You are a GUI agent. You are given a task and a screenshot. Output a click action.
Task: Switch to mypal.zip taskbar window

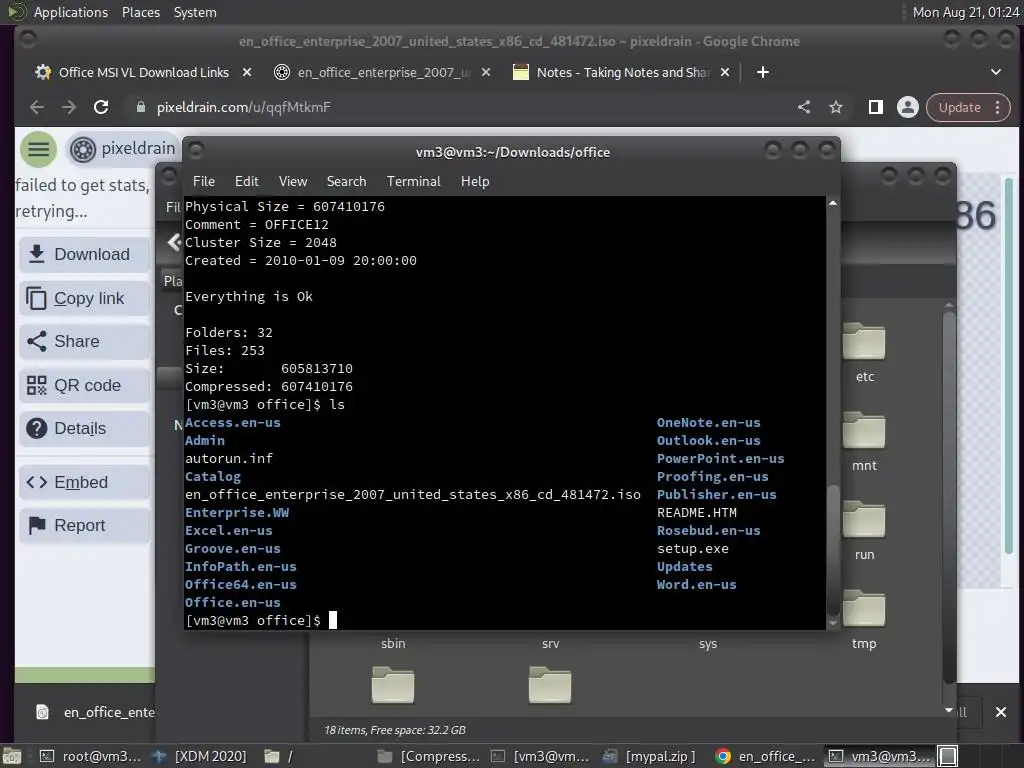650,756
